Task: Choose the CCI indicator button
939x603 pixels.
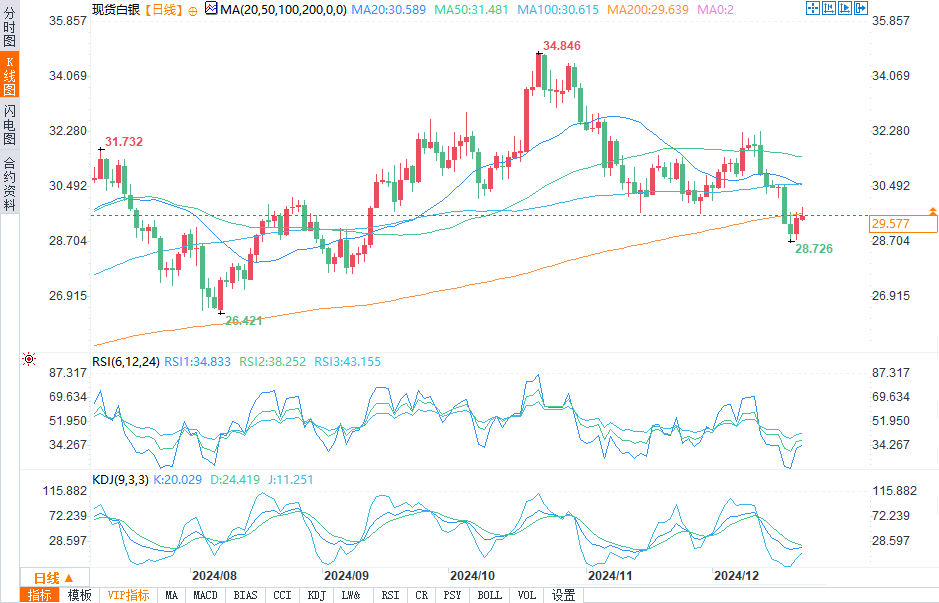Action: 282,595
